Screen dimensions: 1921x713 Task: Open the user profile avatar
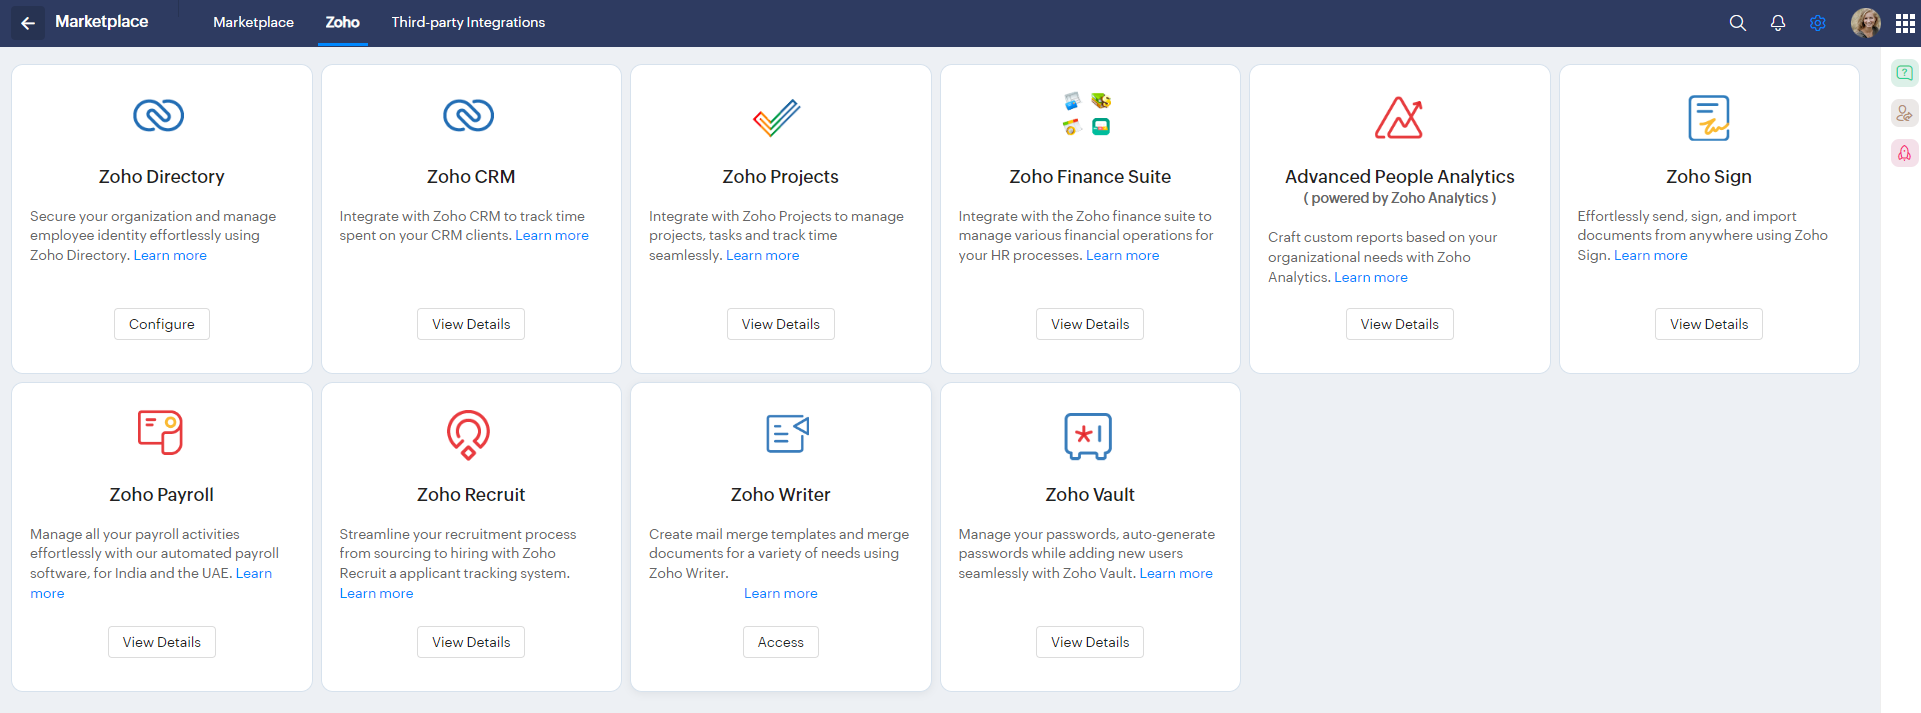tap(1865, 23)
